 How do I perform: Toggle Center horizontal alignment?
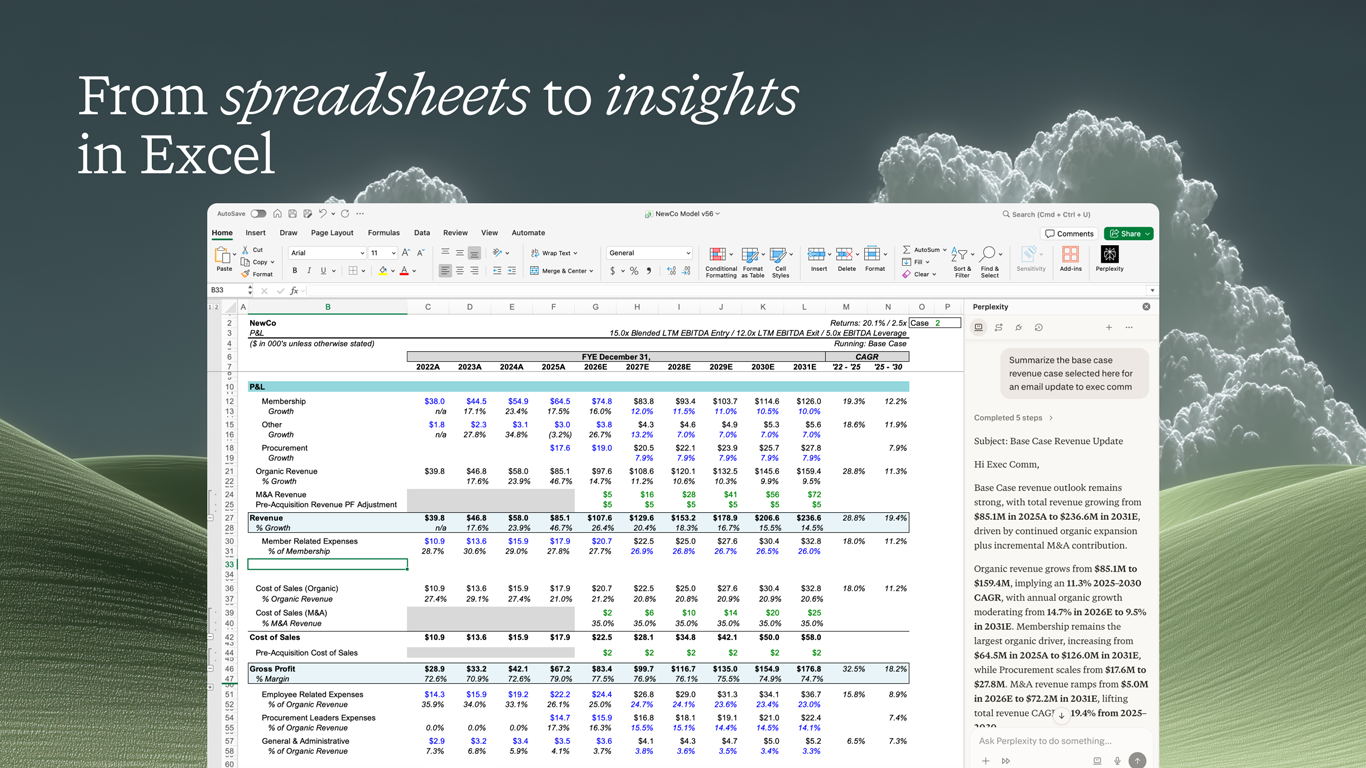pos(460,271)
